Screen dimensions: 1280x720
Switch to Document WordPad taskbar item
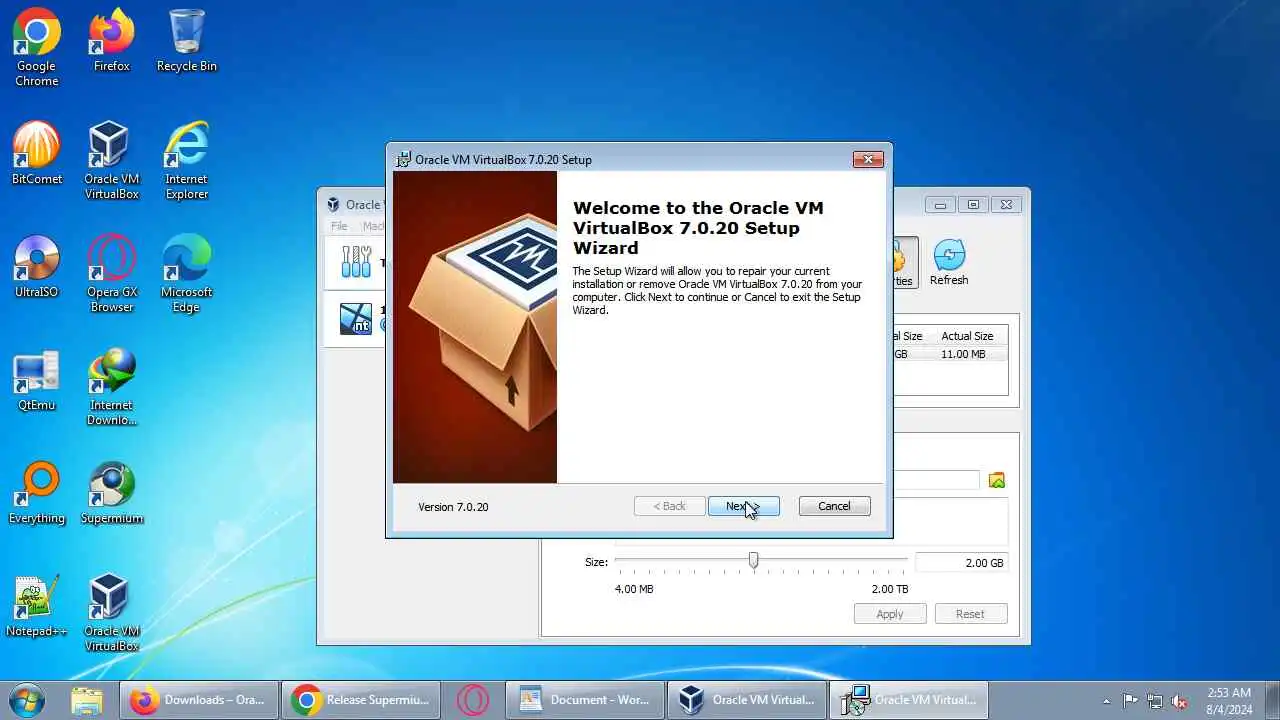[x=584, y=700]
